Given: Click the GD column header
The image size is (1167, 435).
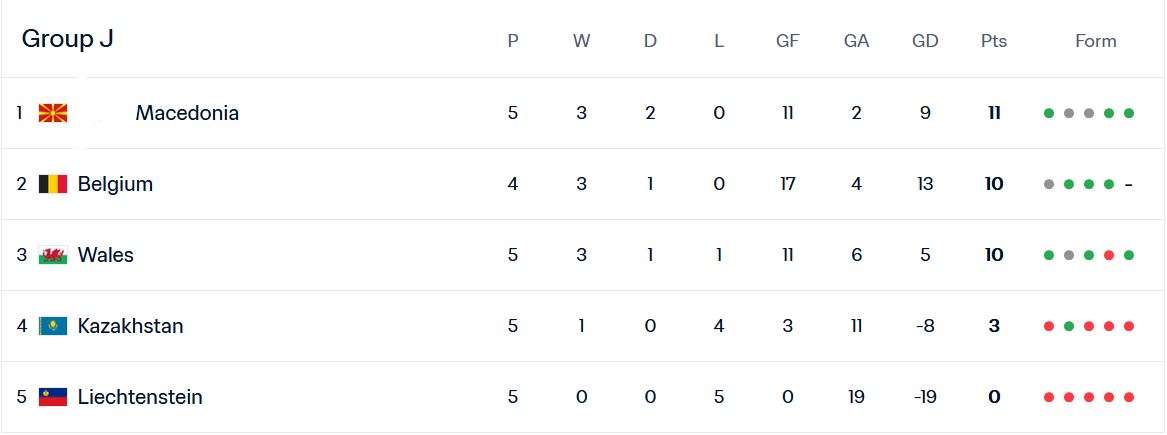Looking at the screenshot, I should (925, 41).
